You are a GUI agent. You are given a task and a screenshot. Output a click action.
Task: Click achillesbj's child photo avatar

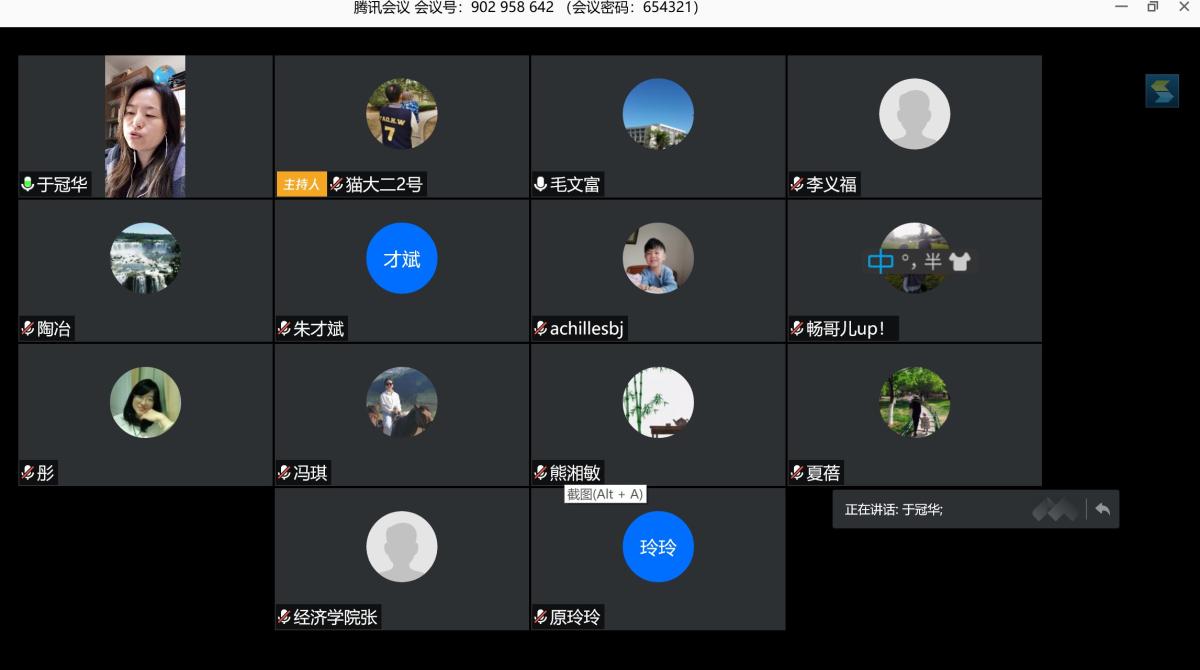coord(657,258)
